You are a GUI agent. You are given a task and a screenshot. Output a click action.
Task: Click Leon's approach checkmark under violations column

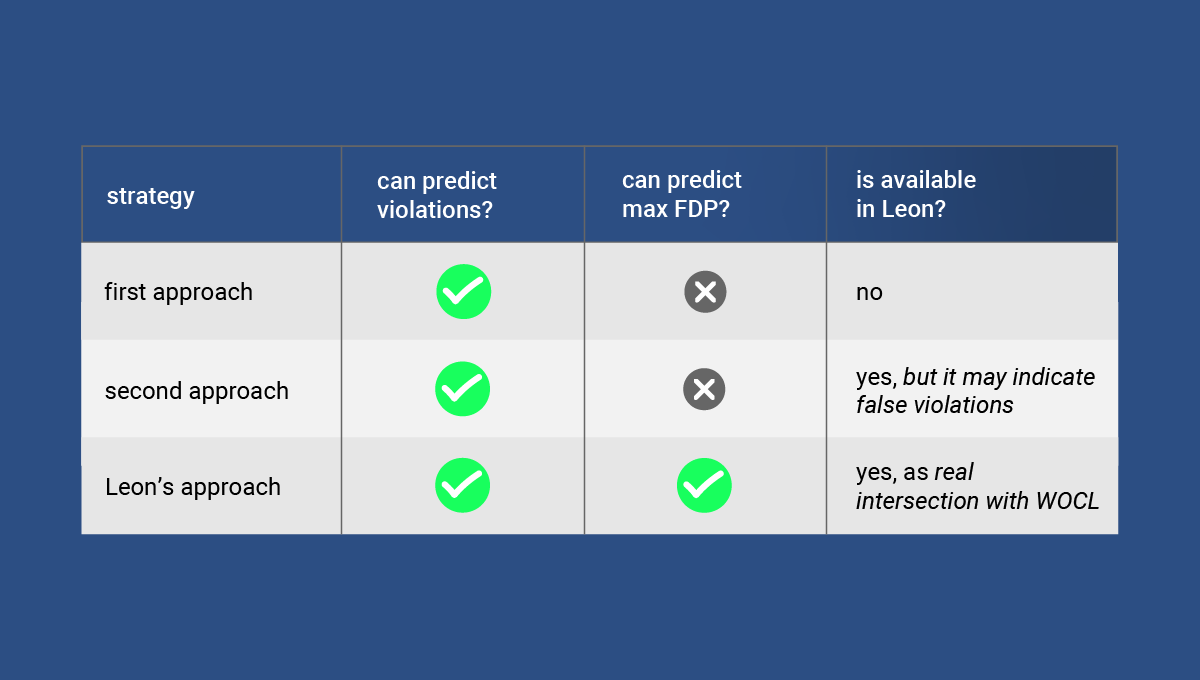(463, 486)
